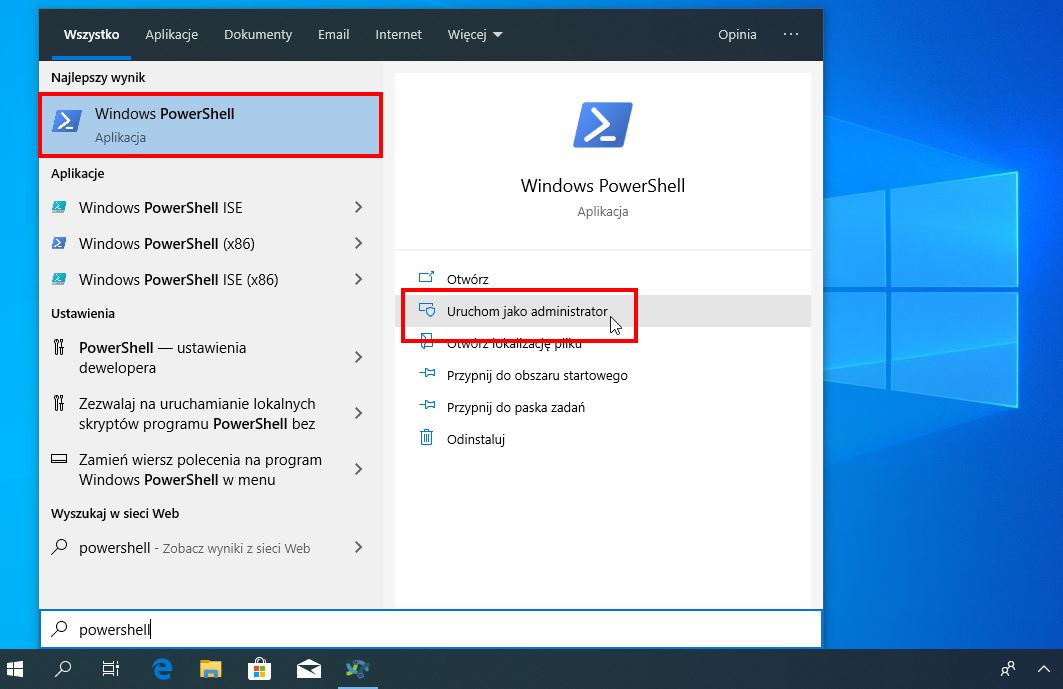
Task: Switch to the Internet tab
Action: [399, 35]
